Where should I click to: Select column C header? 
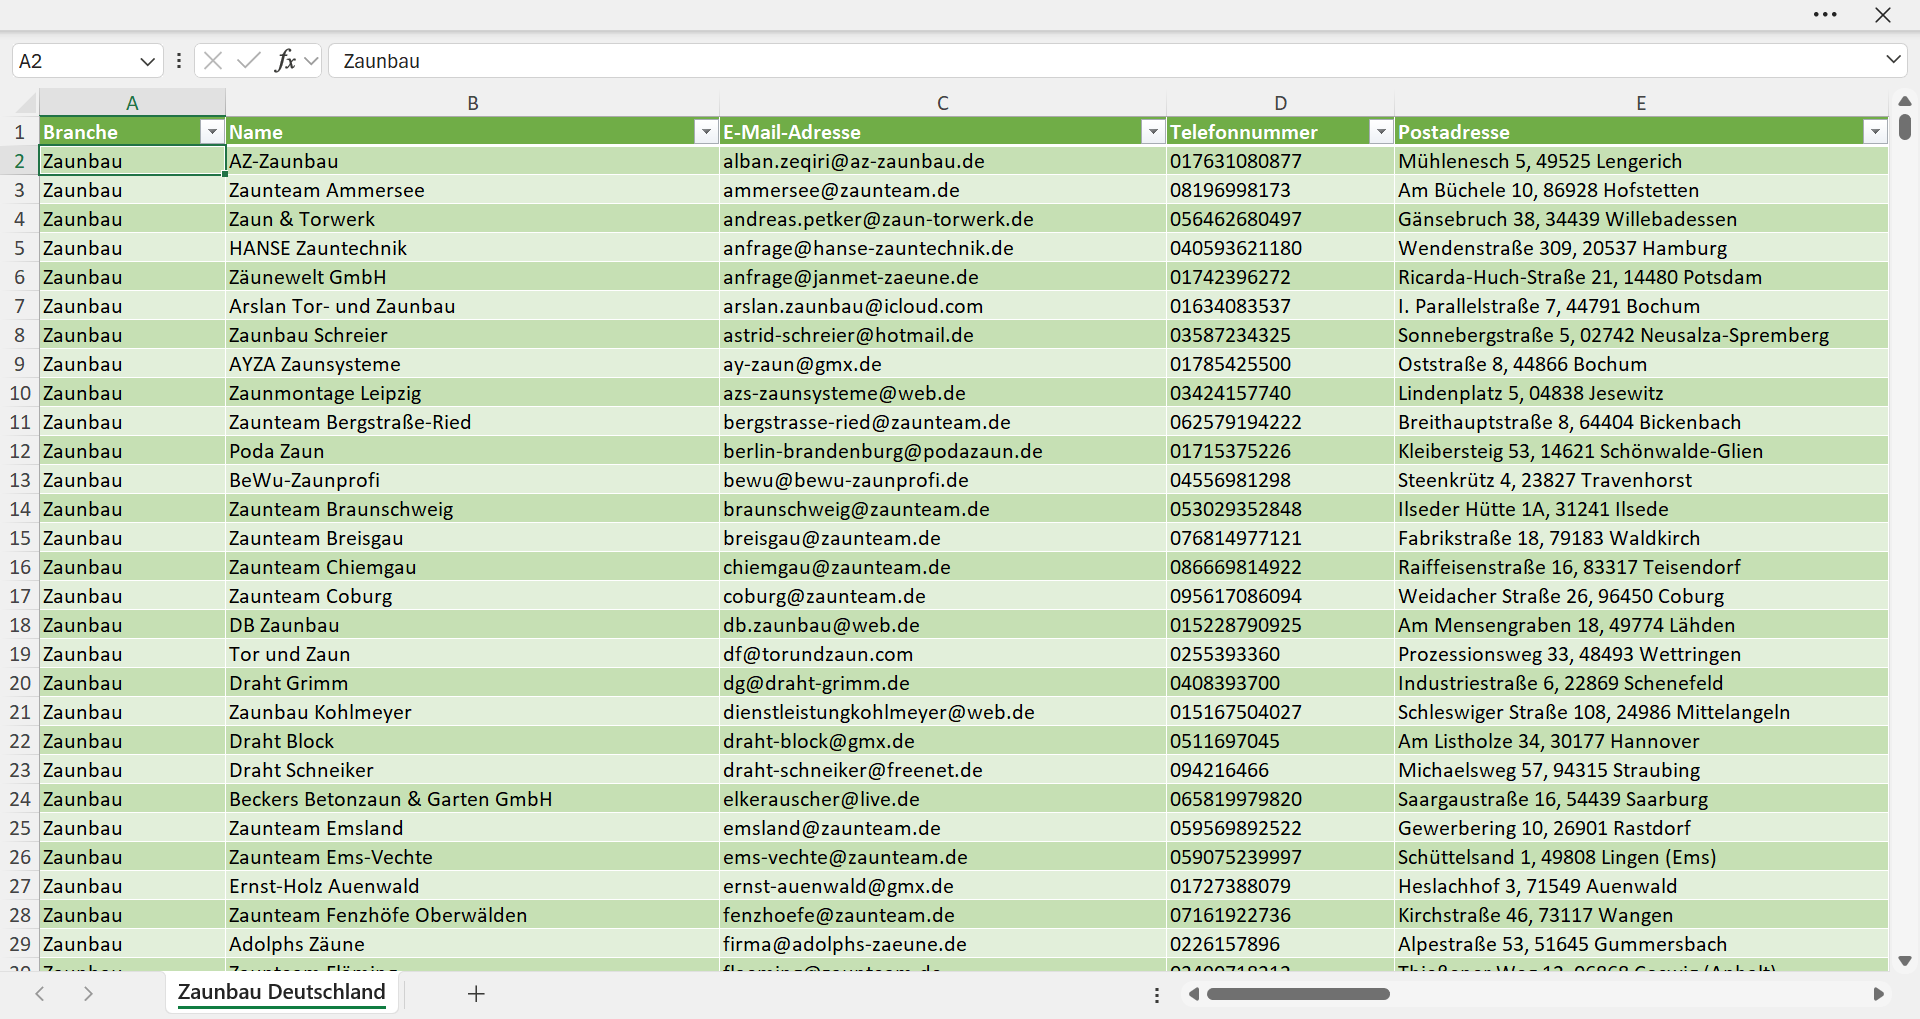[942, 102]
